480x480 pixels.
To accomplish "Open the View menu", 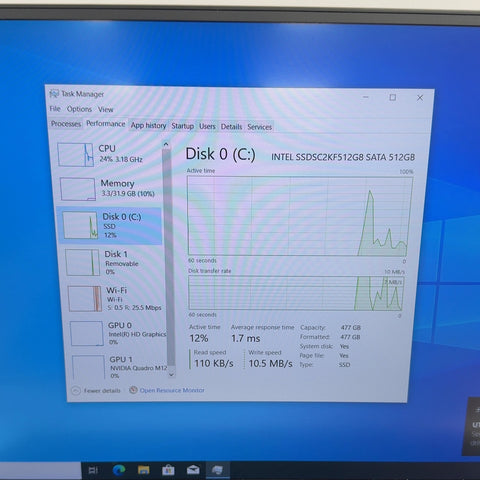I will [x=105, y=110].
